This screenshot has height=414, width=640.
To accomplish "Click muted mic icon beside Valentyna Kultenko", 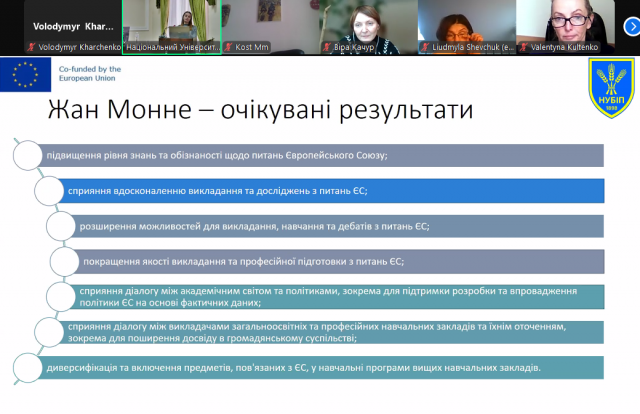I will (x=524, y=47).
